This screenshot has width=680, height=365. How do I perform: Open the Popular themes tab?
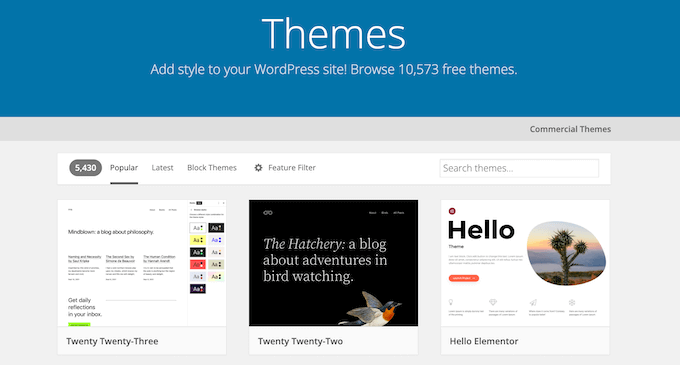pos(124,168)
